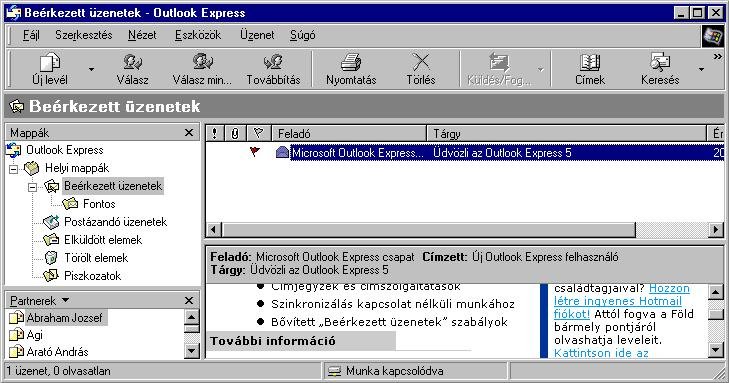Viewport: 729px width, 383px height.
Task: Select the Abraham Jozsef contact
Action: (64, 317)
